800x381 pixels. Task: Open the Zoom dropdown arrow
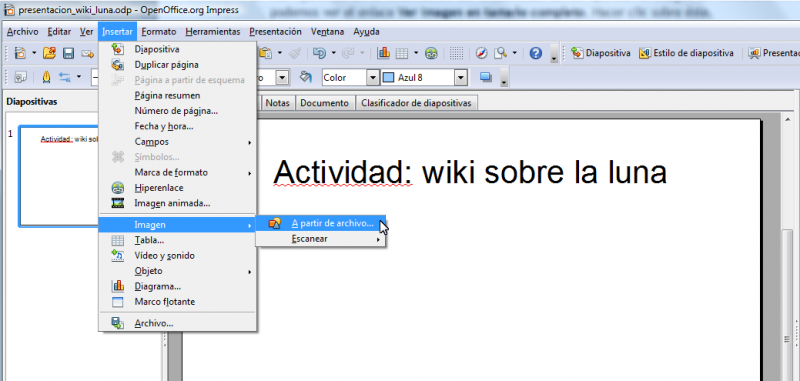click(x=515, y=53)
